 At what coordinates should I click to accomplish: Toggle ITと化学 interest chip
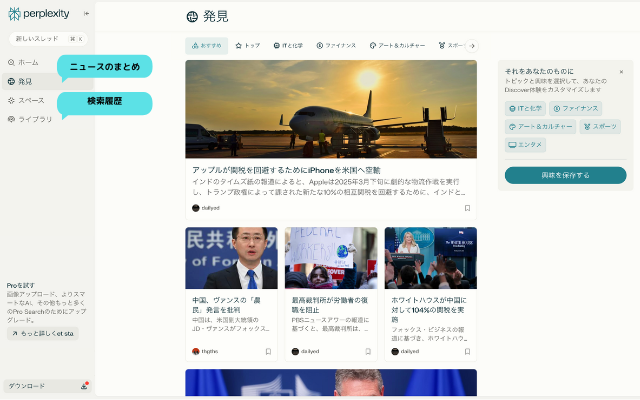coord(525,109)
